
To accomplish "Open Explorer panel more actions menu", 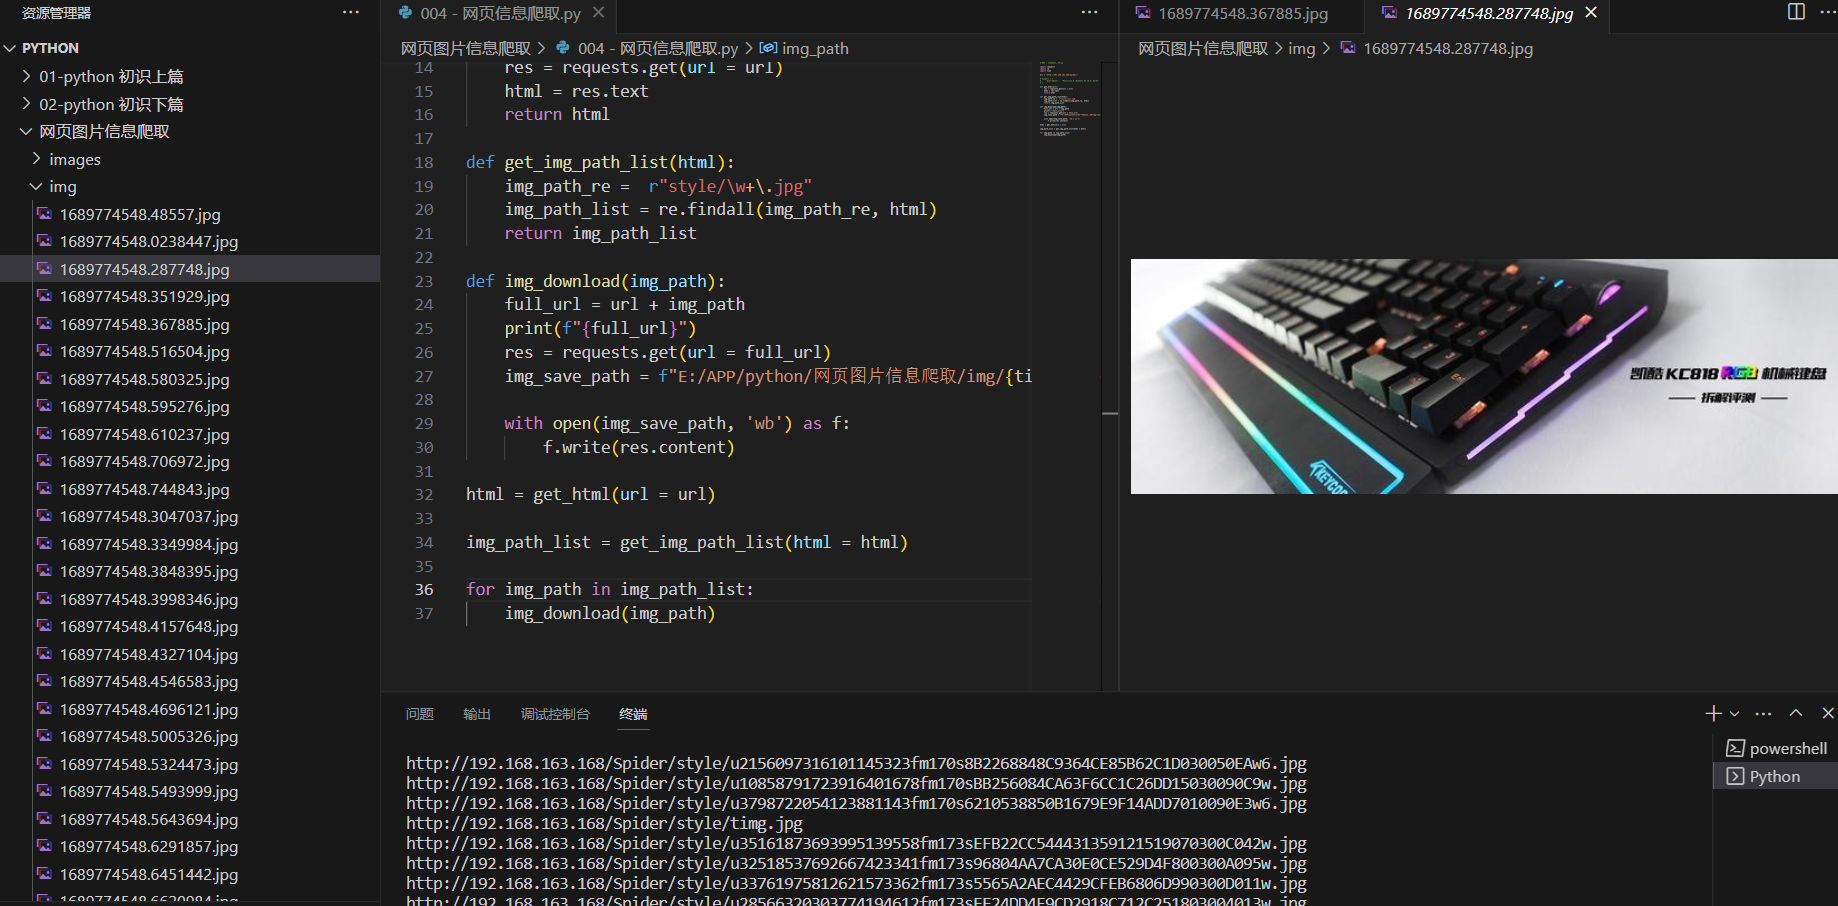I will (x=350, y=13).
